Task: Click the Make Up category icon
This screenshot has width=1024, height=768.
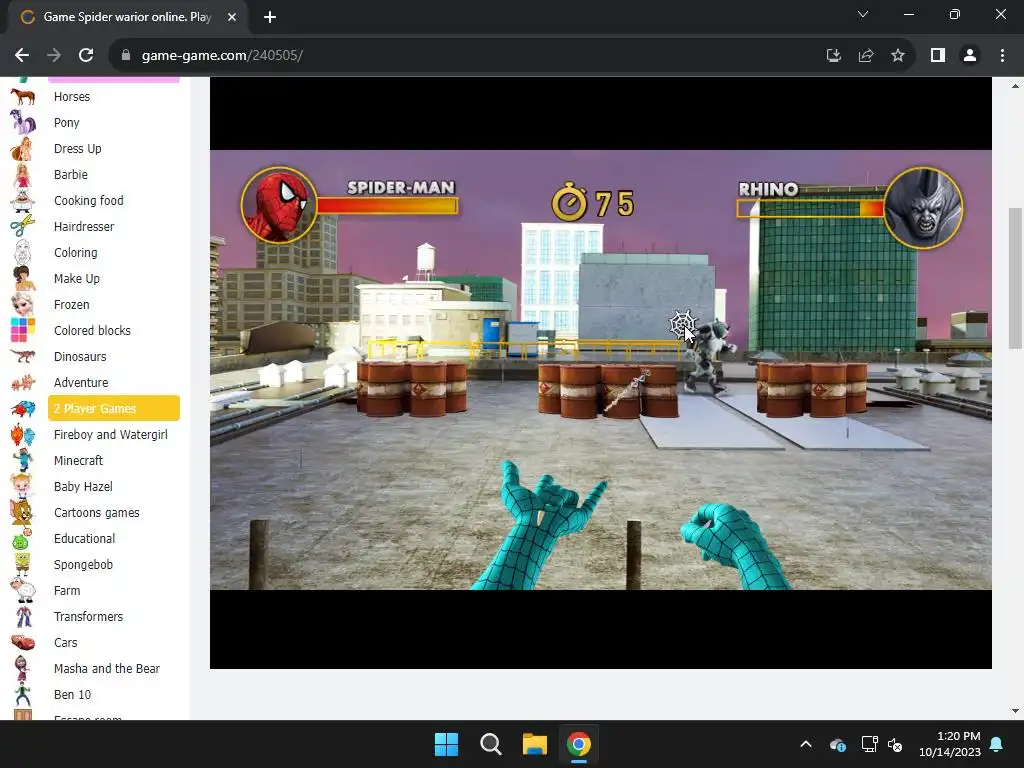Action: (x=22, y=279)
